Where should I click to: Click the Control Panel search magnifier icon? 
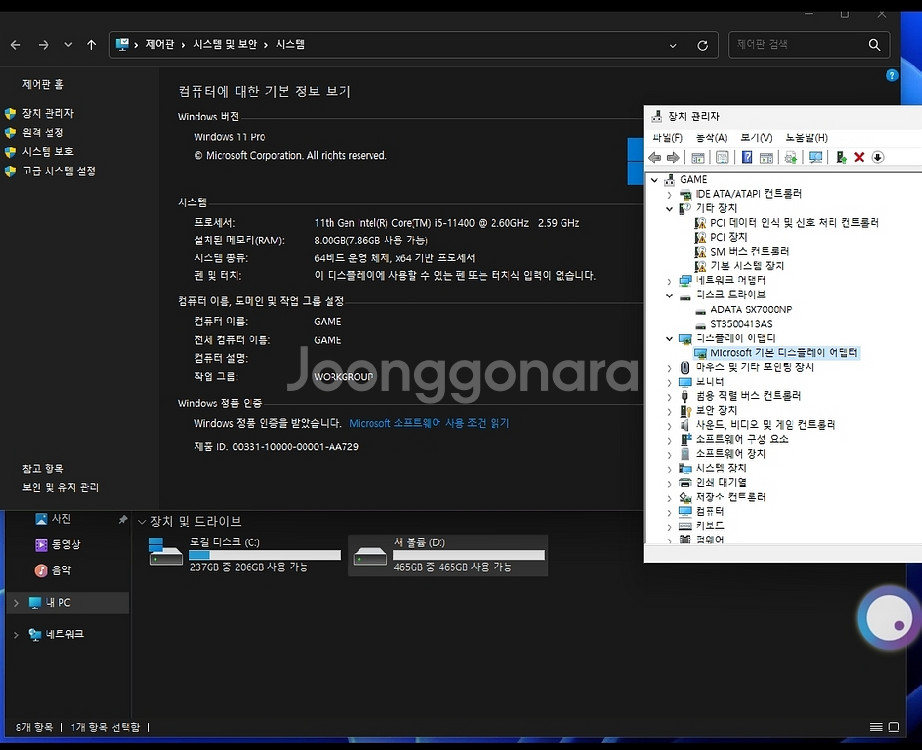click(874, 45)
